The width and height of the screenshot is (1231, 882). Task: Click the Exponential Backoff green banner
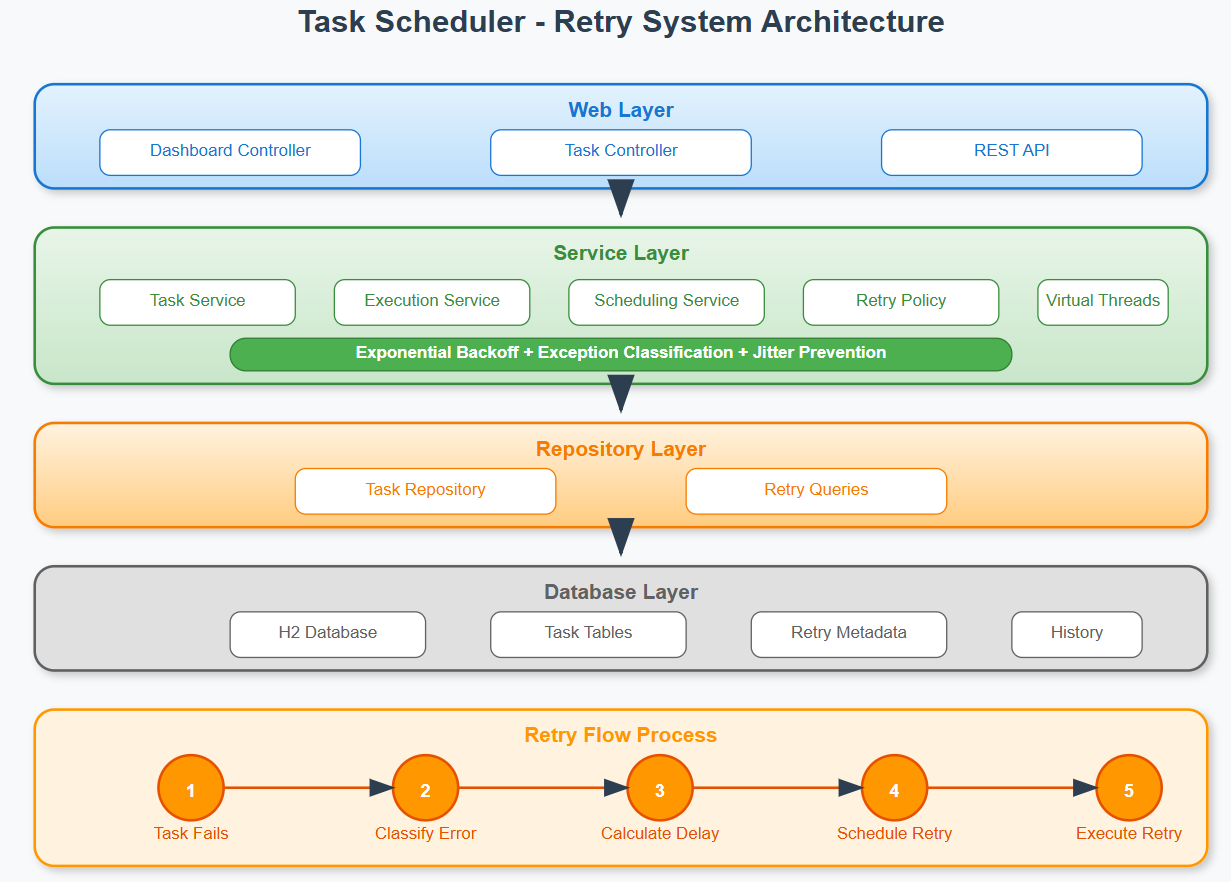(x=621, y=354)
